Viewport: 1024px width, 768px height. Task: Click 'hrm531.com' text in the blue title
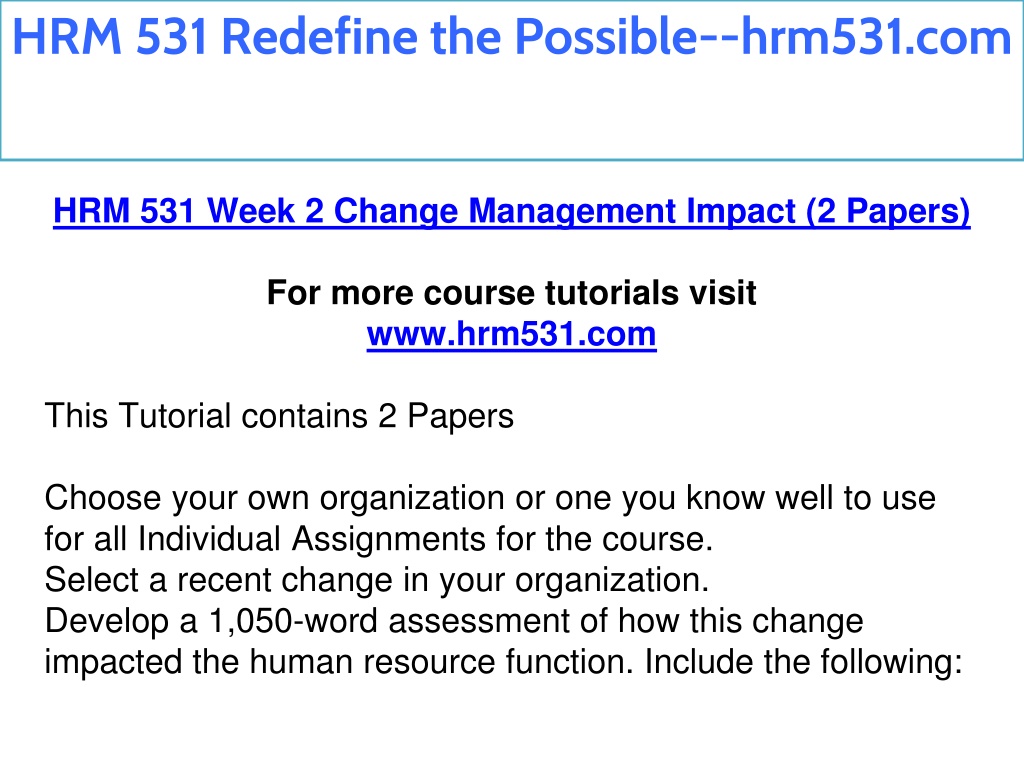[876, 37]
